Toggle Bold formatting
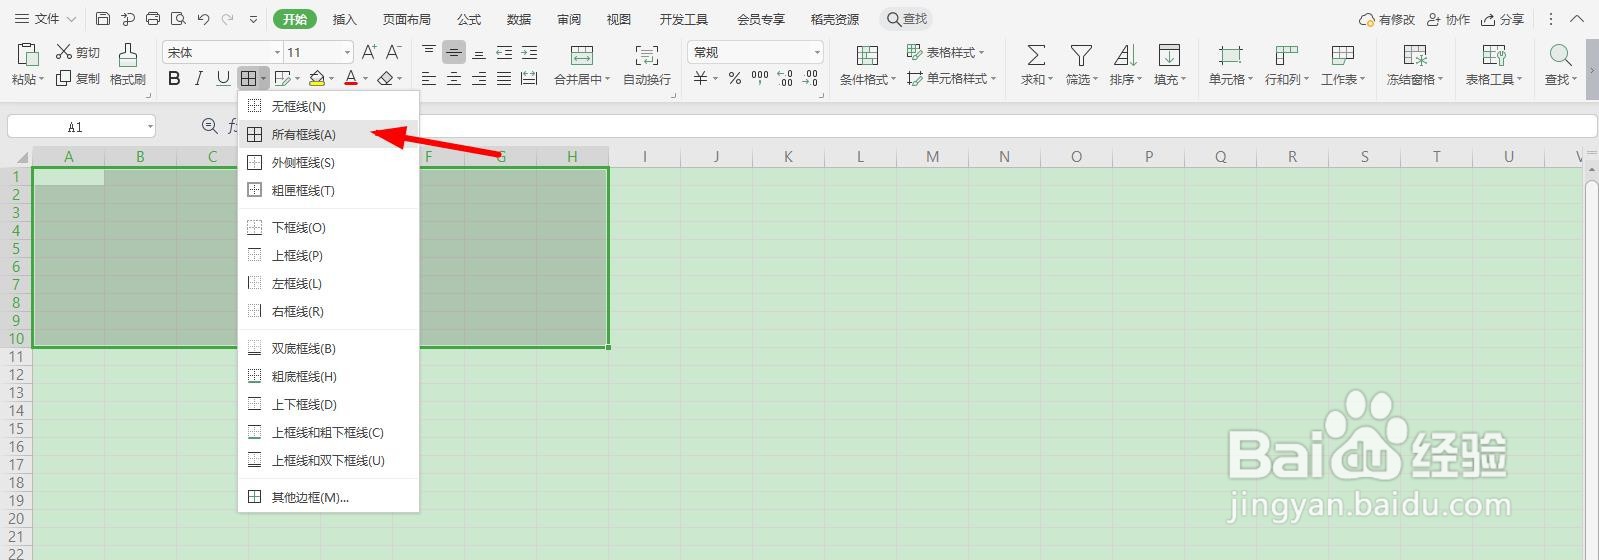 [x=174, y=78]
